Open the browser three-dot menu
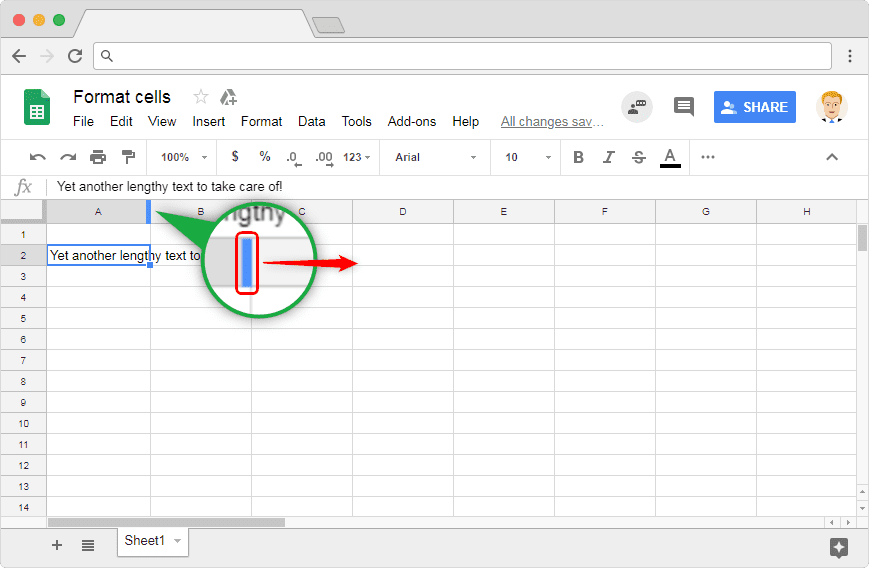869x568 pixels. pyautogui.click(x=850, y=56)
